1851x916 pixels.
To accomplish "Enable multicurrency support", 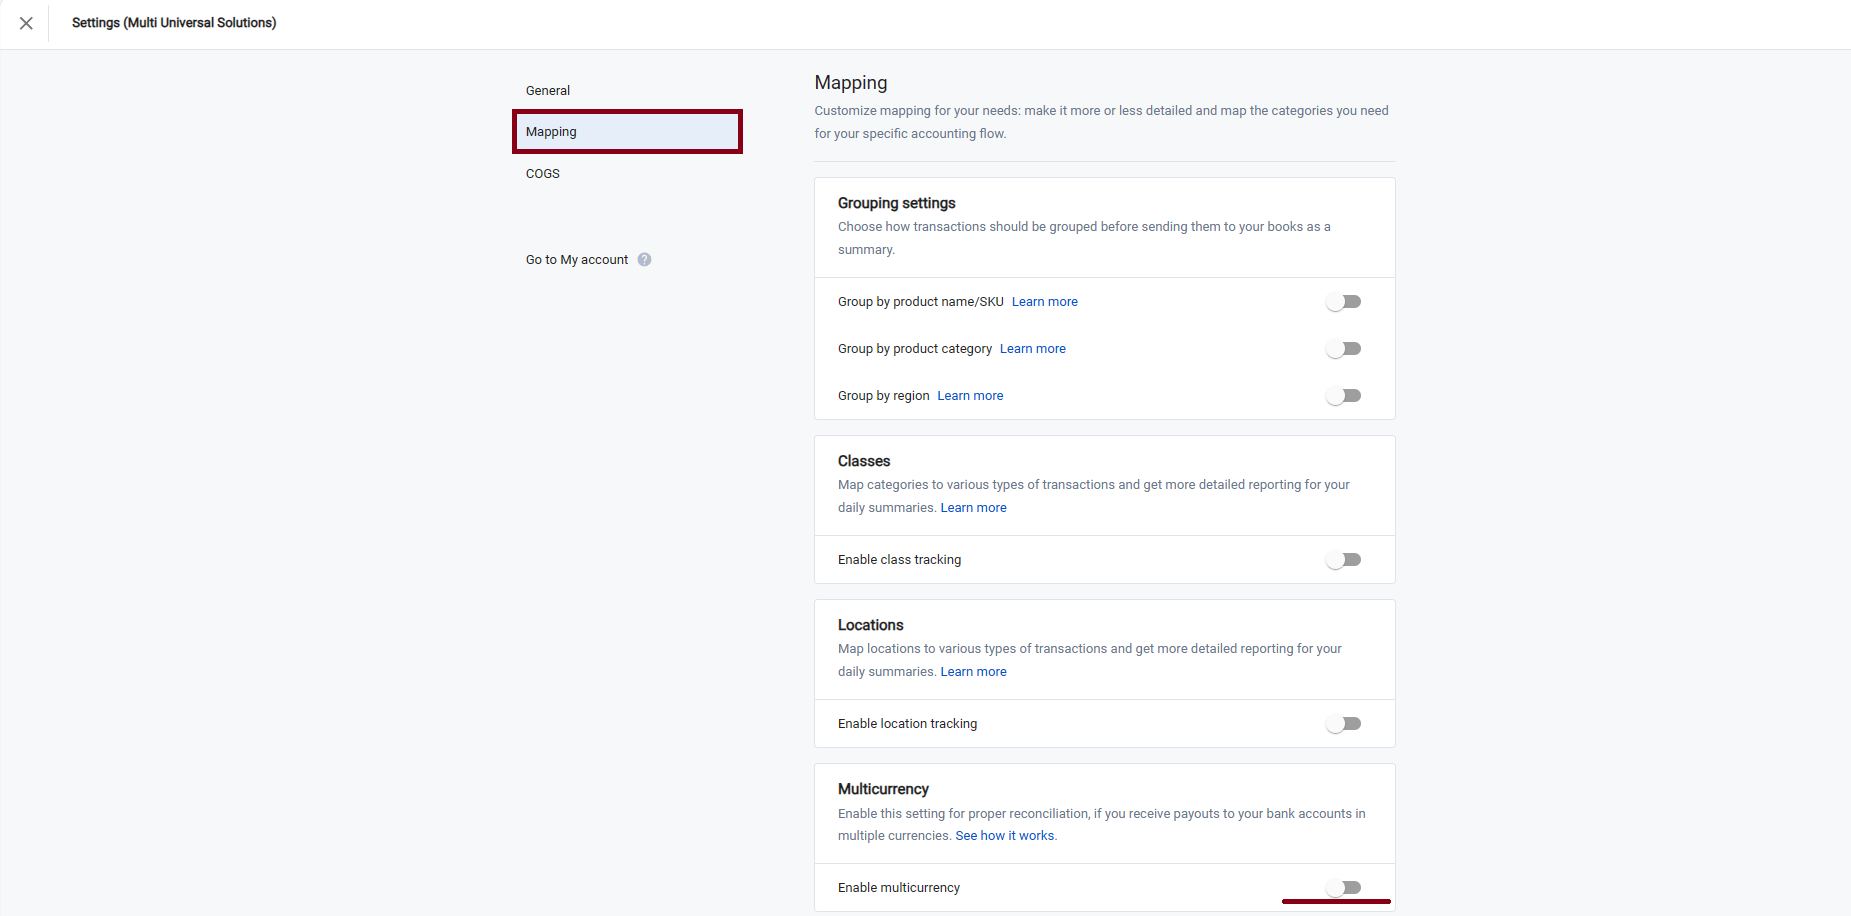I will [x=1343, y=887].
